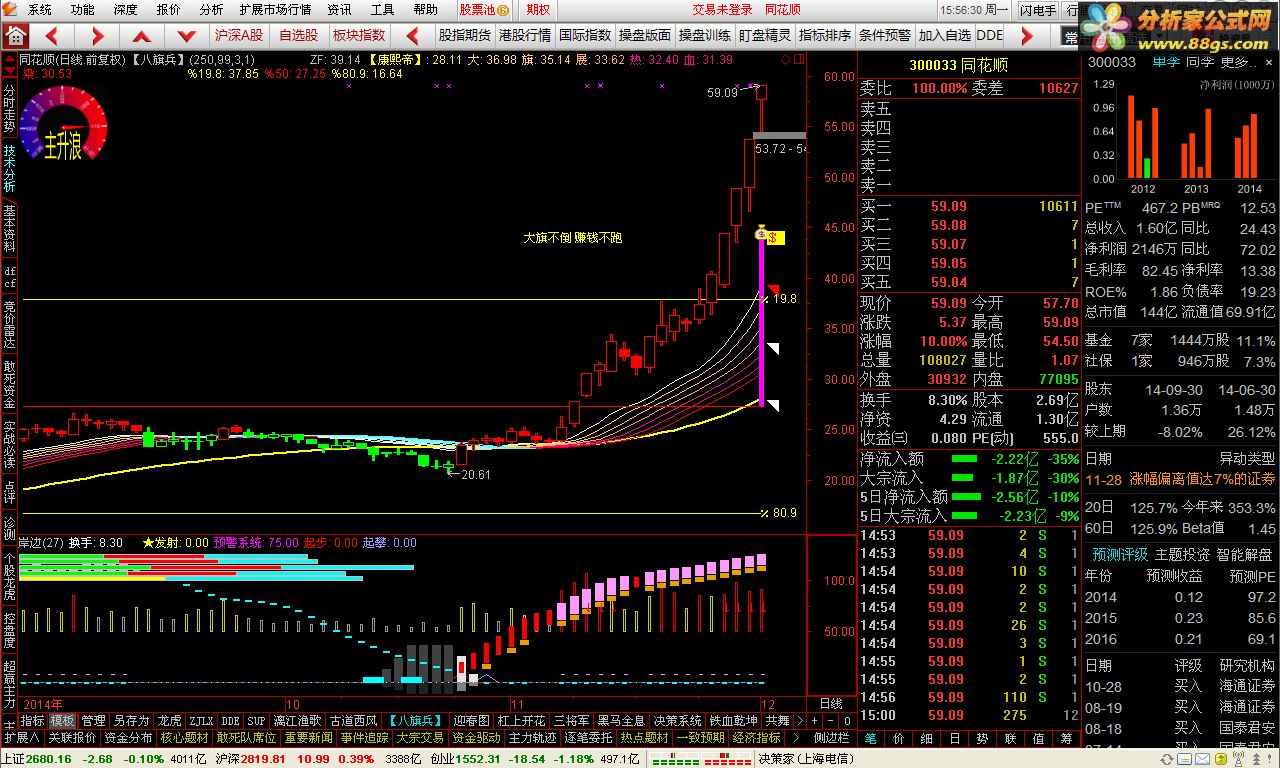Open the 资讯 menu
The width and height of the screenshot is (1280, 768).
pos(339,10)
